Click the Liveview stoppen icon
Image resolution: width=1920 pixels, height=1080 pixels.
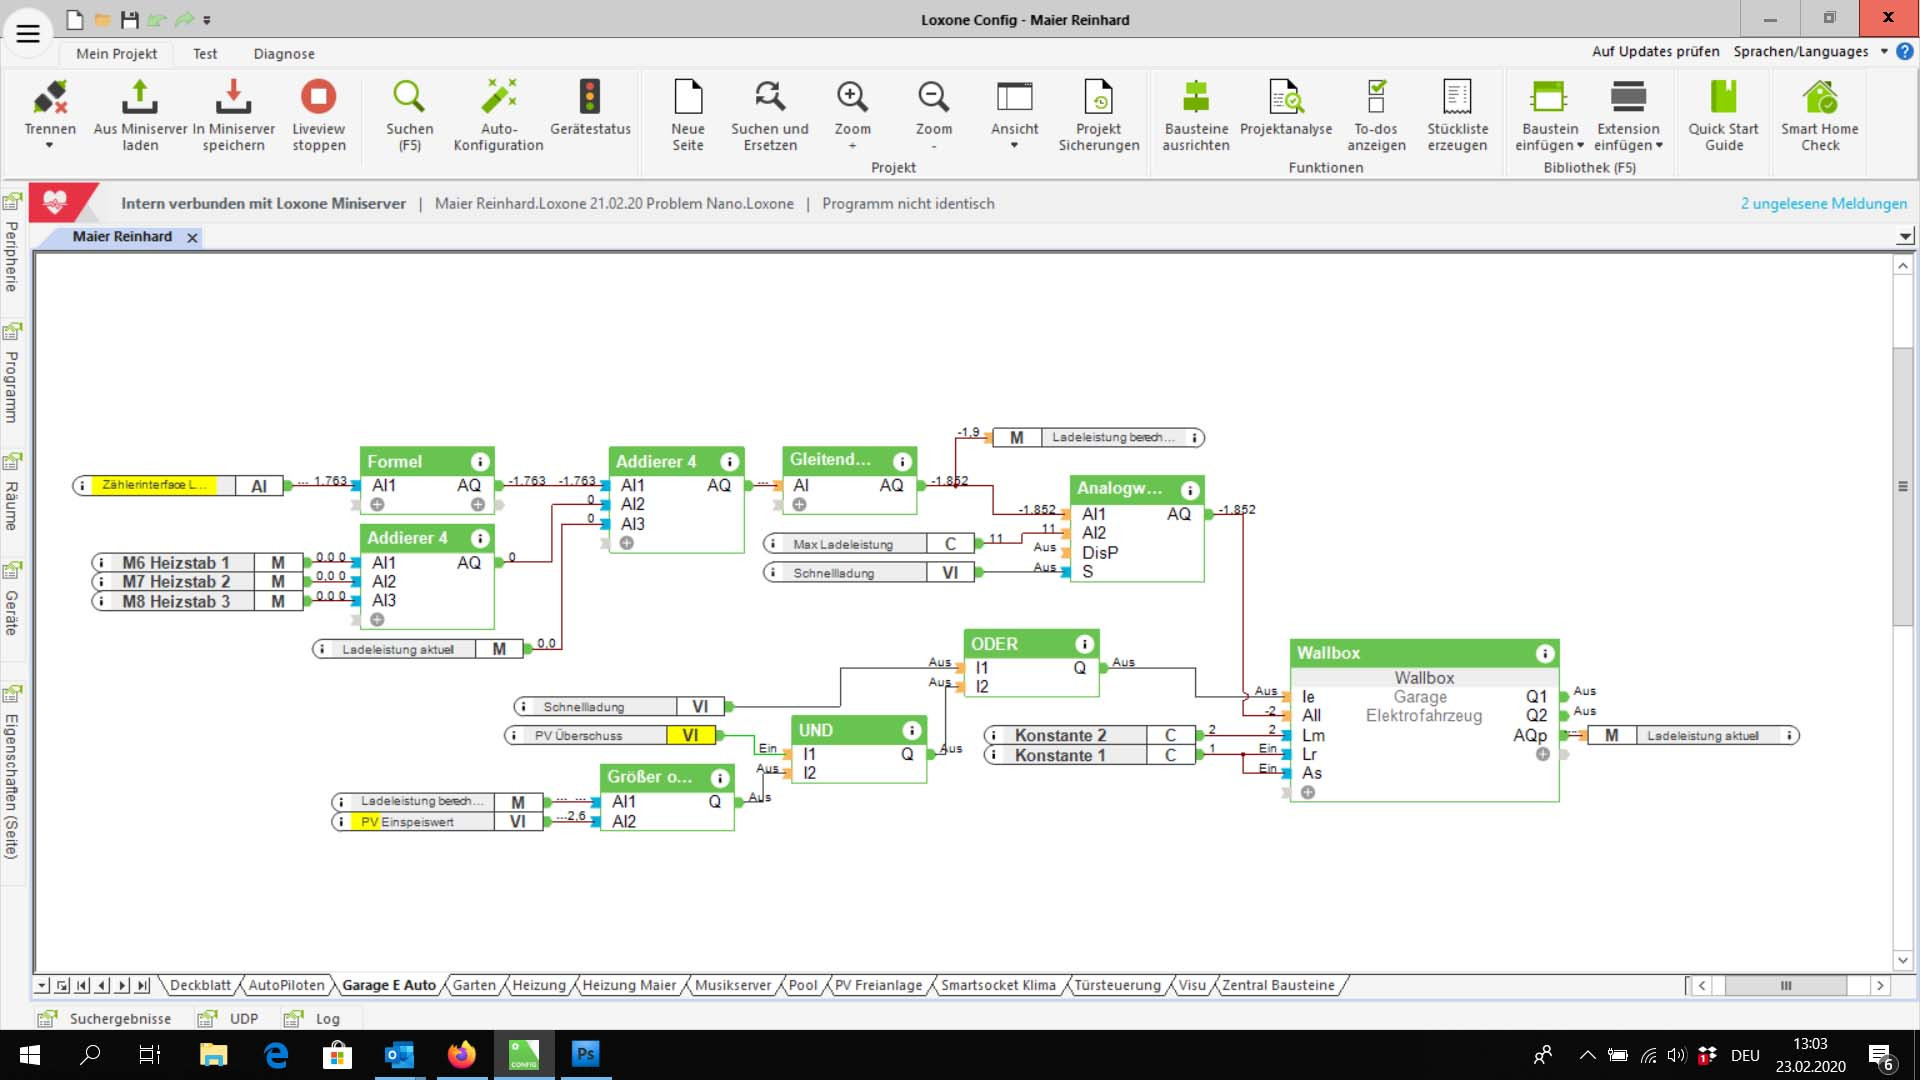[318, 97]
